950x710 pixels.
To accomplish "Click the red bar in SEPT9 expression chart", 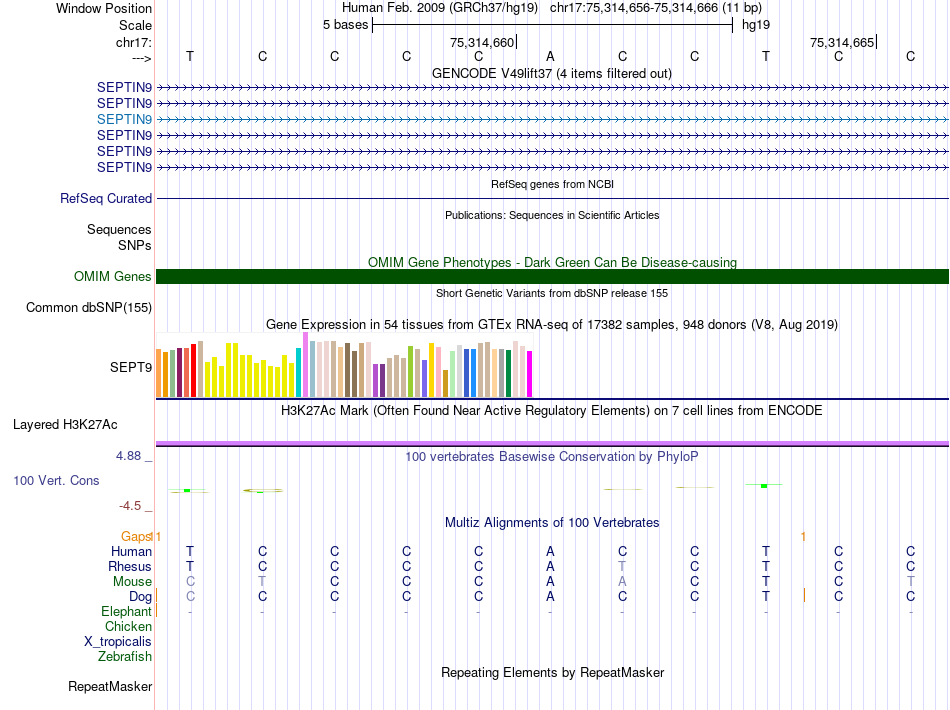I will 193,370.
